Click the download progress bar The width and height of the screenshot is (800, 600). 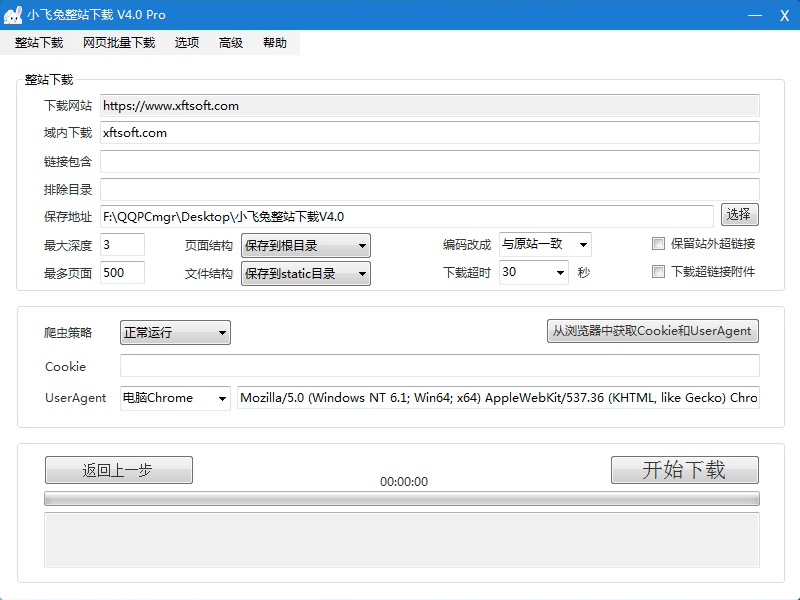[x=401, y=498]
